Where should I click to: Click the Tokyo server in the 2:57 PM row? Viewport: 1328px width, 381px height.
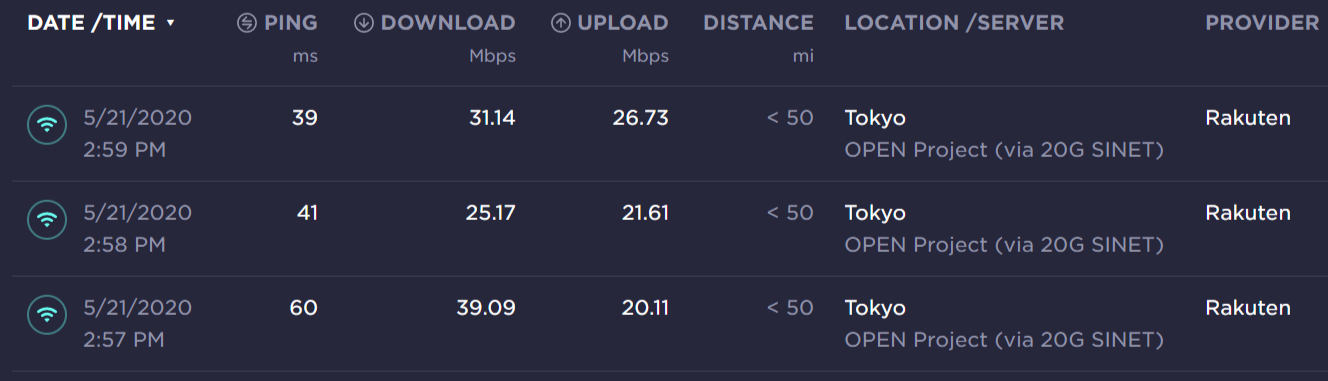point(875,308)
